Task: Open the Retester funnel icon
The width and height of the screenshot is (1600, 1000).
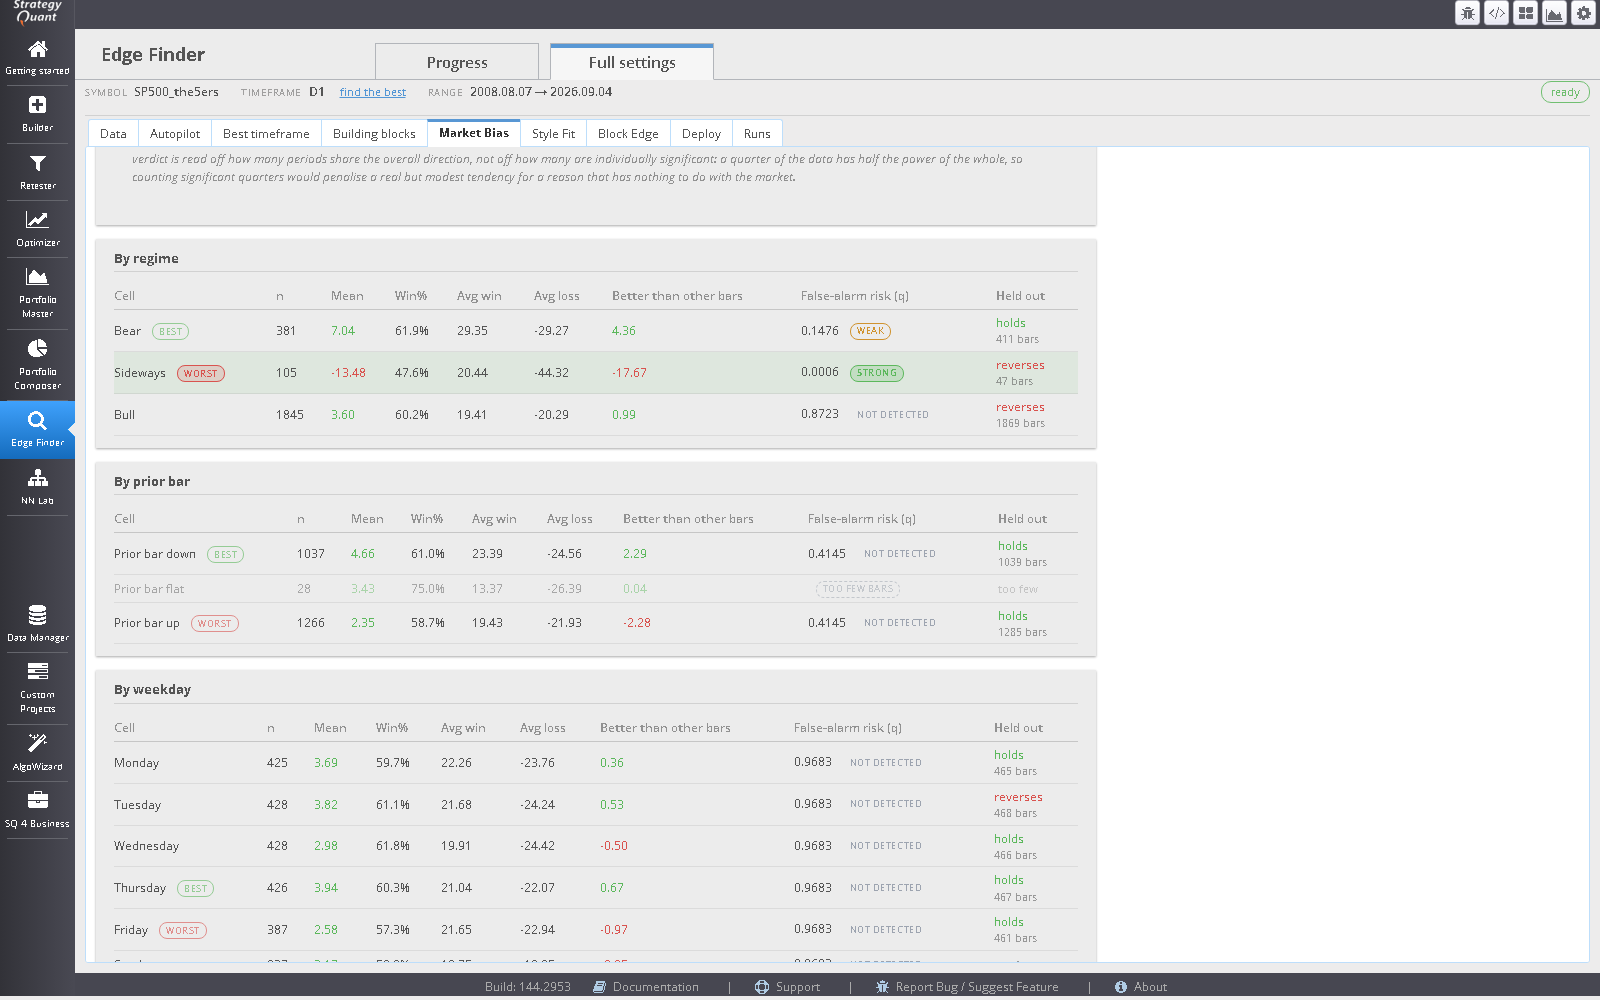Action: point(37,163)
